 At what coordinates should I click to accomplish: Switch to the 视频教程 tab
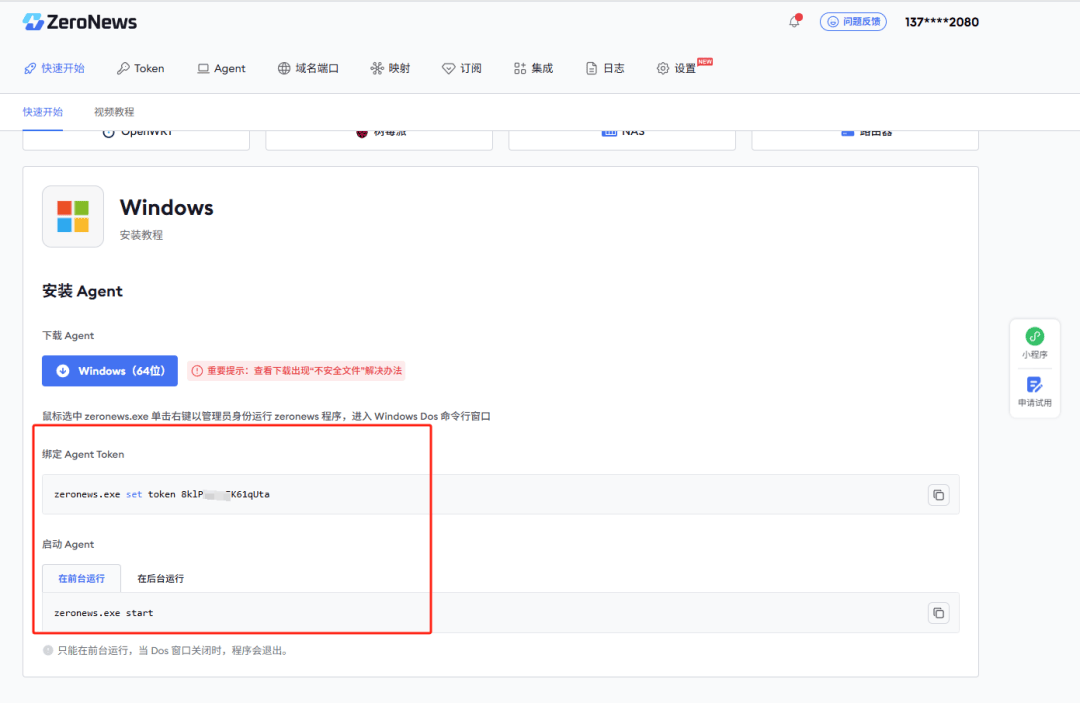(x=114, y=112)
